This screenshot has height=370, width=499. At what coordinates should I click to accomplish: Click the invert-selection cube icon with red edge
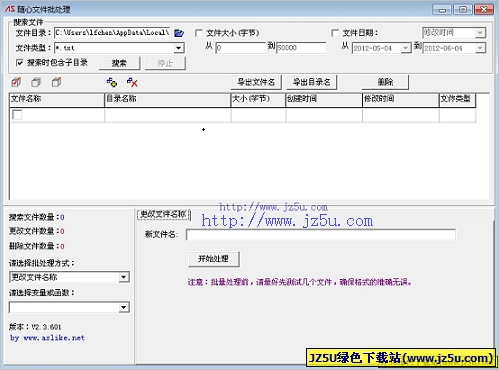[x=56, y=82]
